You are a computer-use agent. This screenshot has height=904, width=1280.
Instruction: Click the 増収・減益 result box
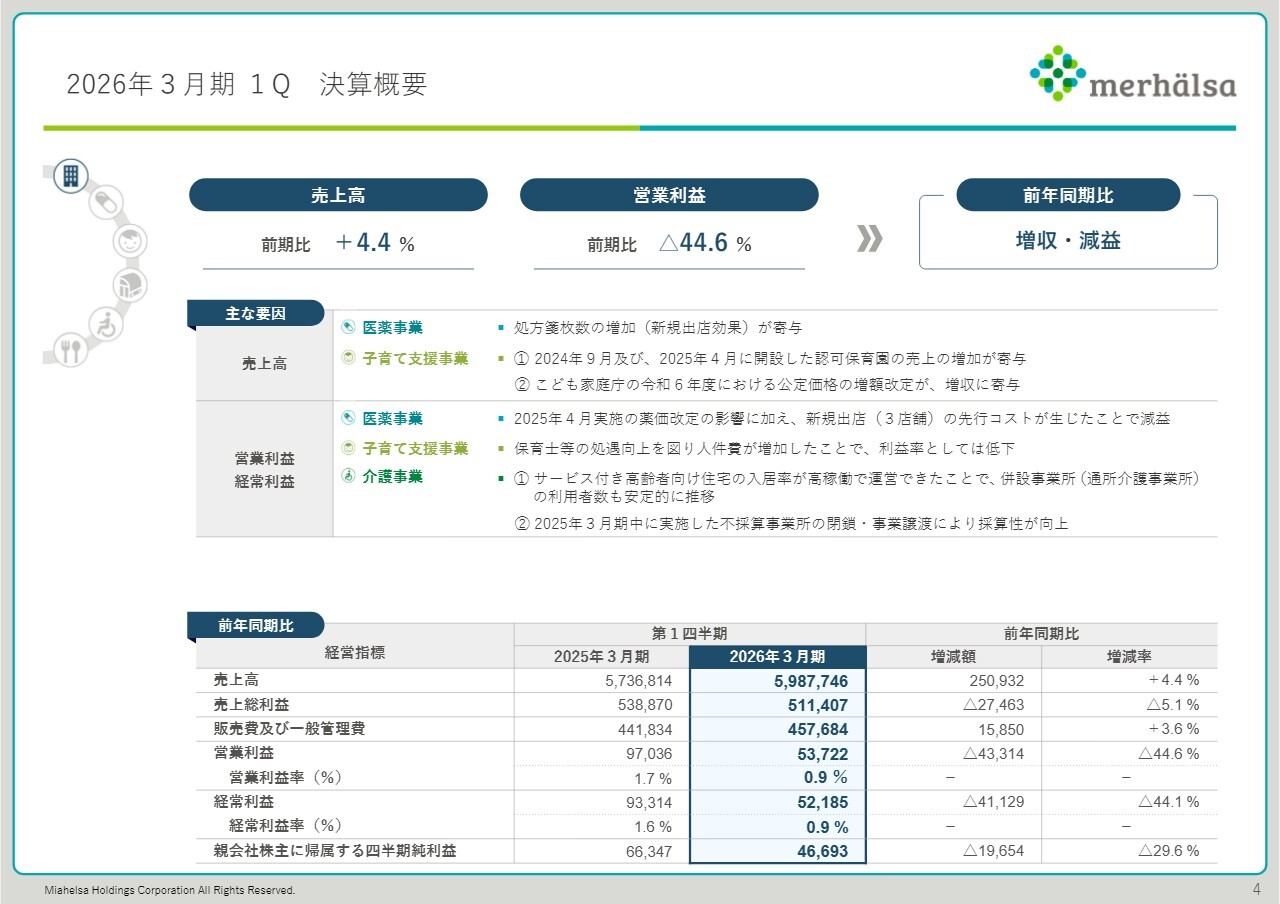[x=1068, y=242]
